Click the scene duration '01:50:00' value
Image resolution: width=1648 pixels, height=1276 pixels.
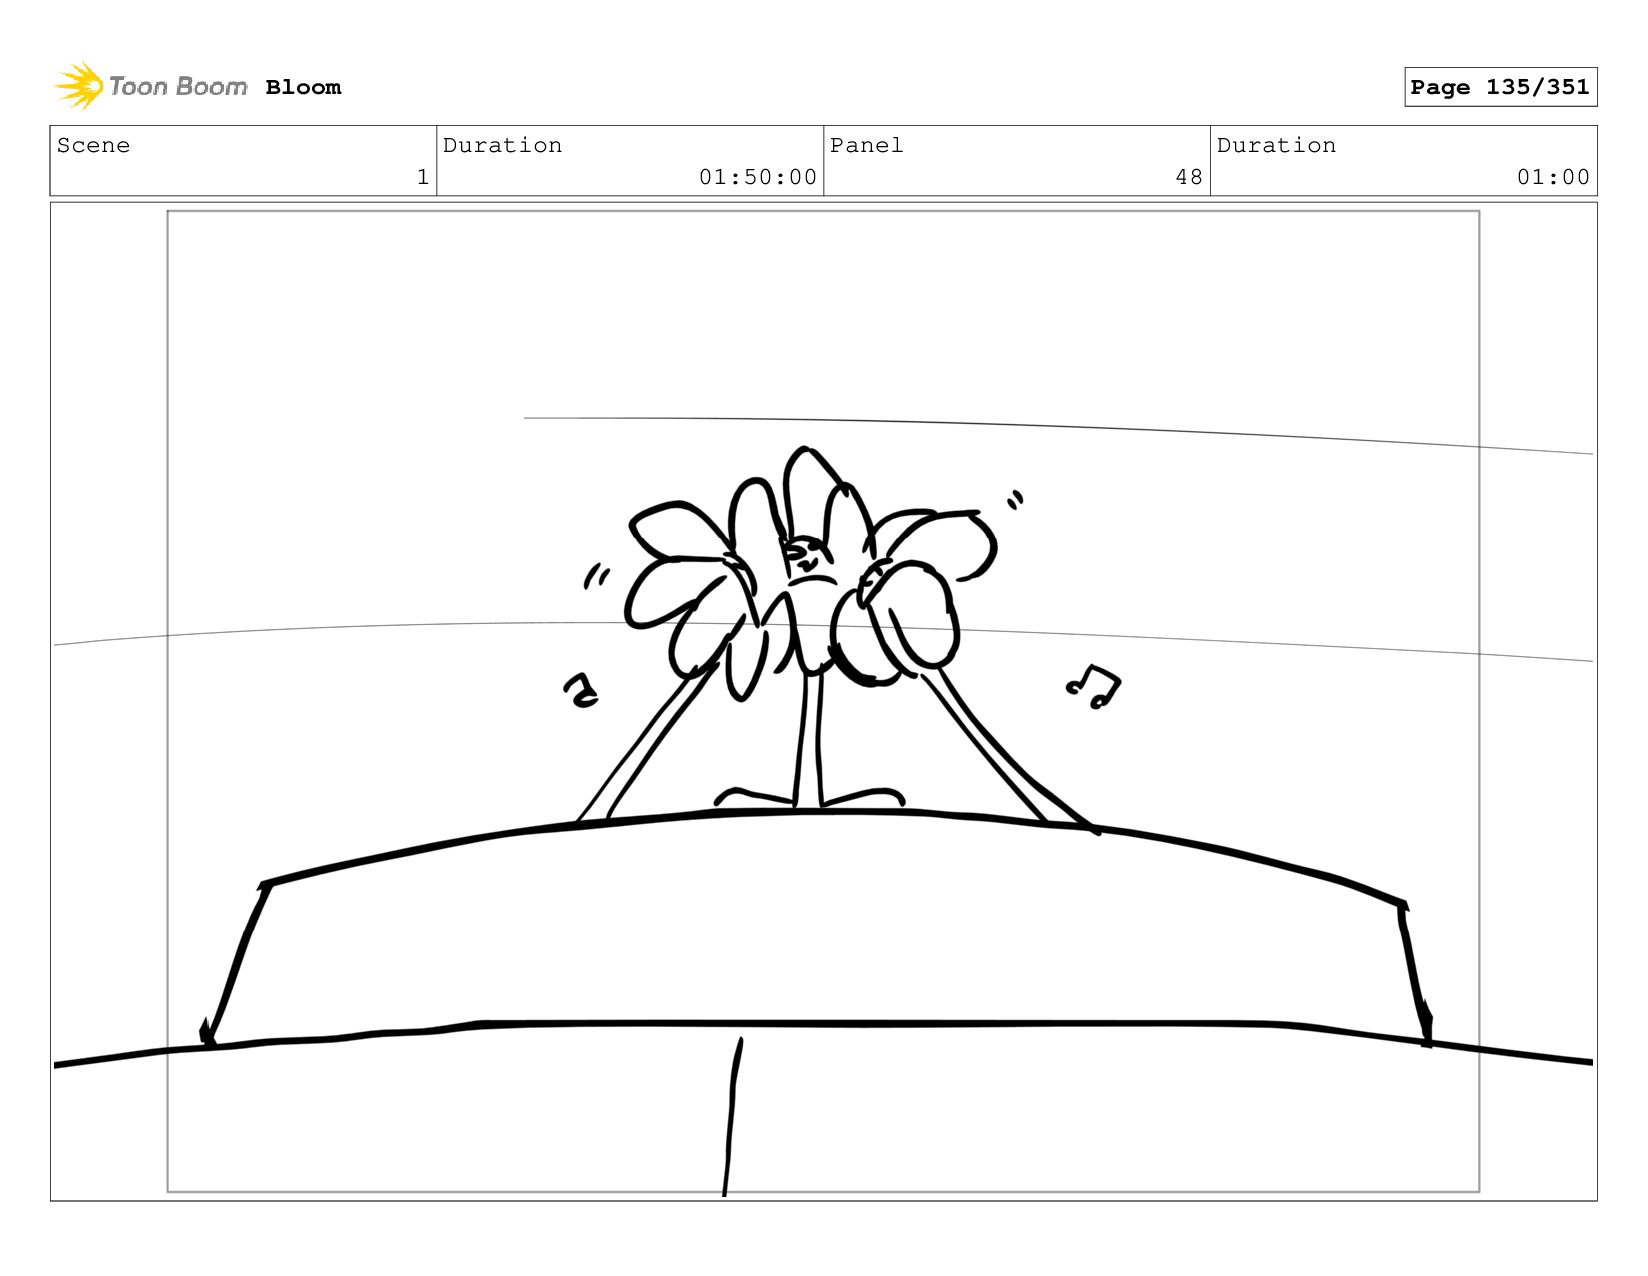tap(758, 177)
